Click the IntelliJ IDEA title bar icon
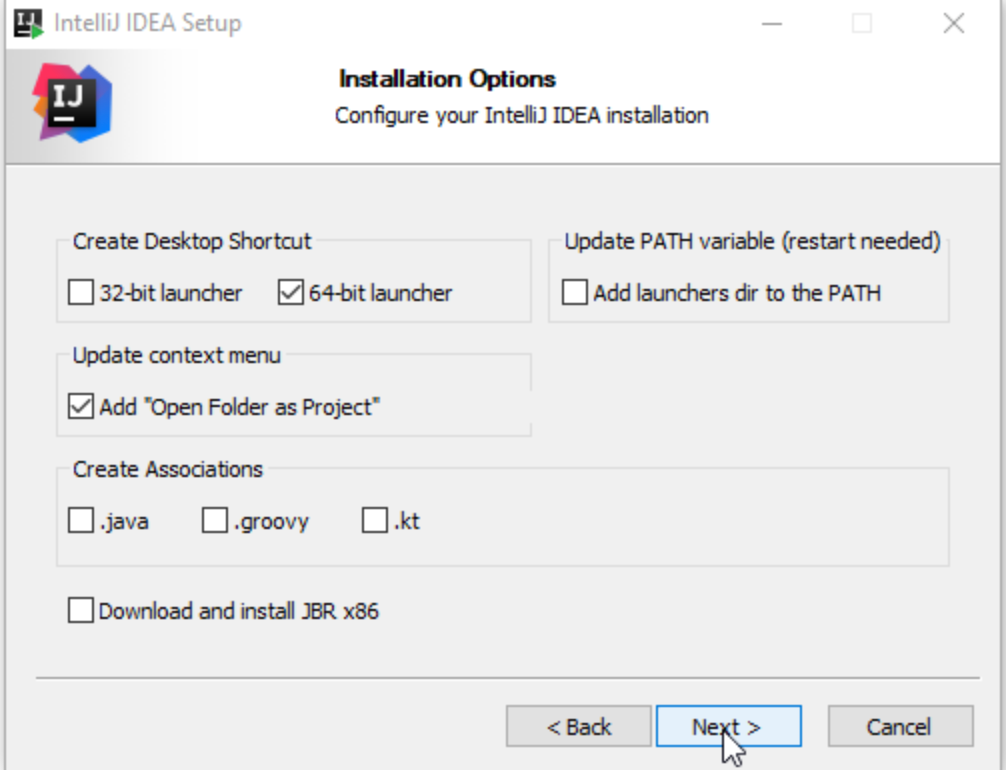The width and height of the screenshot is (1006, 770). (30, 23)
